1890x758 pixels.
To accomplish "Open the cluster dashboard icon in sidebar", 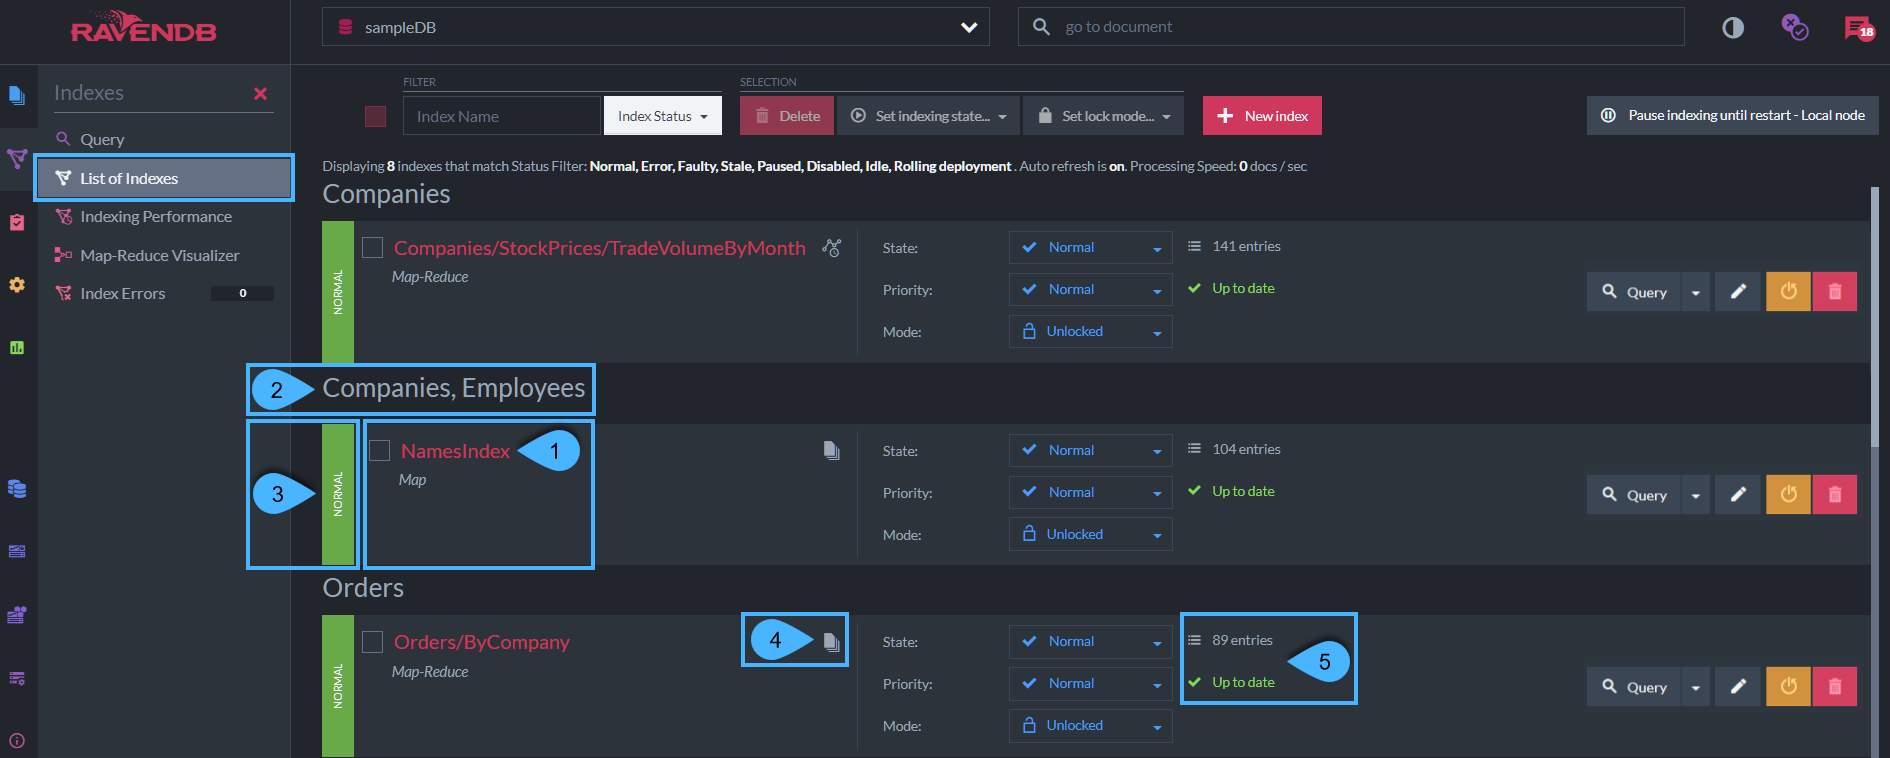I will (x=17, y=615).
